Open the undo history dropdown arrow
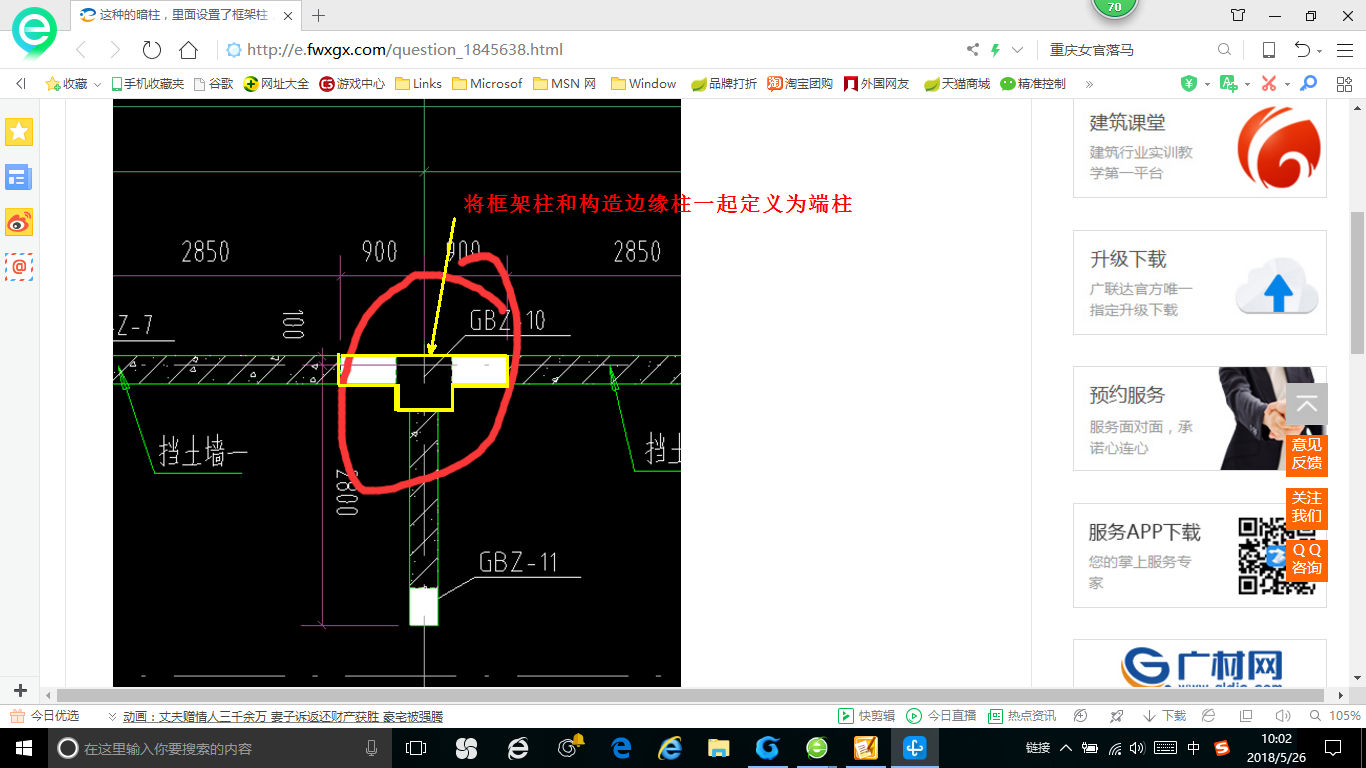Image resolution: width=1366 pixels, height=768 pixels. pos(1320,51)
